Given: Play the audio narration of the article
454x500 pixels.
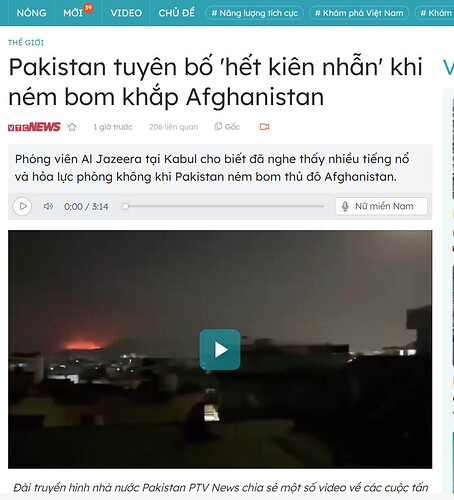Looking at the screenshot, I should coord(22,206).
